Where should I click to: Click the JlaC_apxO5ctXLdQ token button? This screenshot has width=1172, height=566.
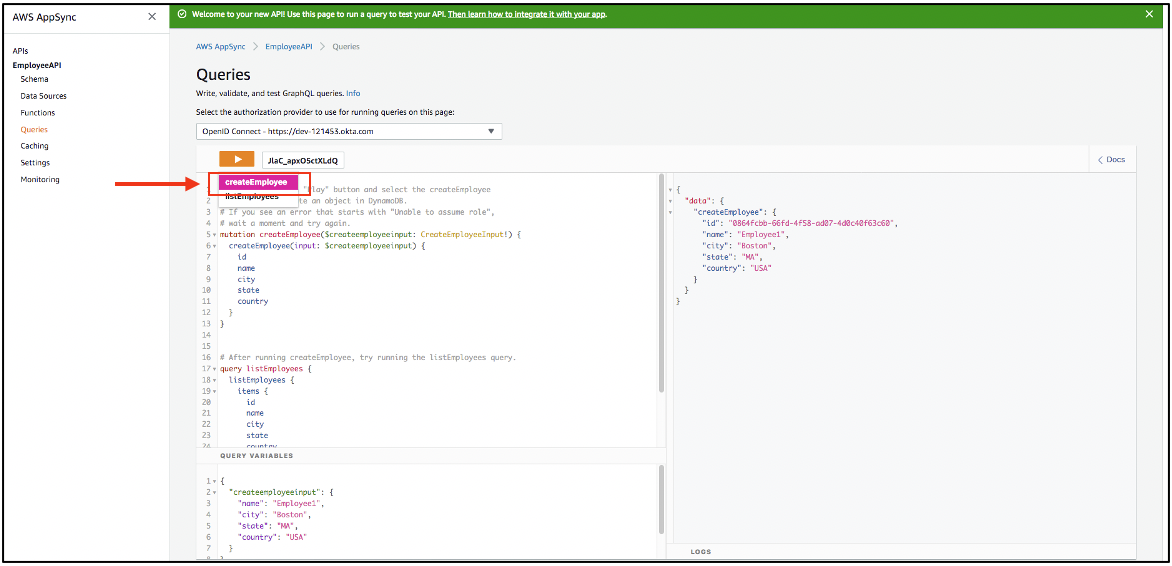click(303, 160)
